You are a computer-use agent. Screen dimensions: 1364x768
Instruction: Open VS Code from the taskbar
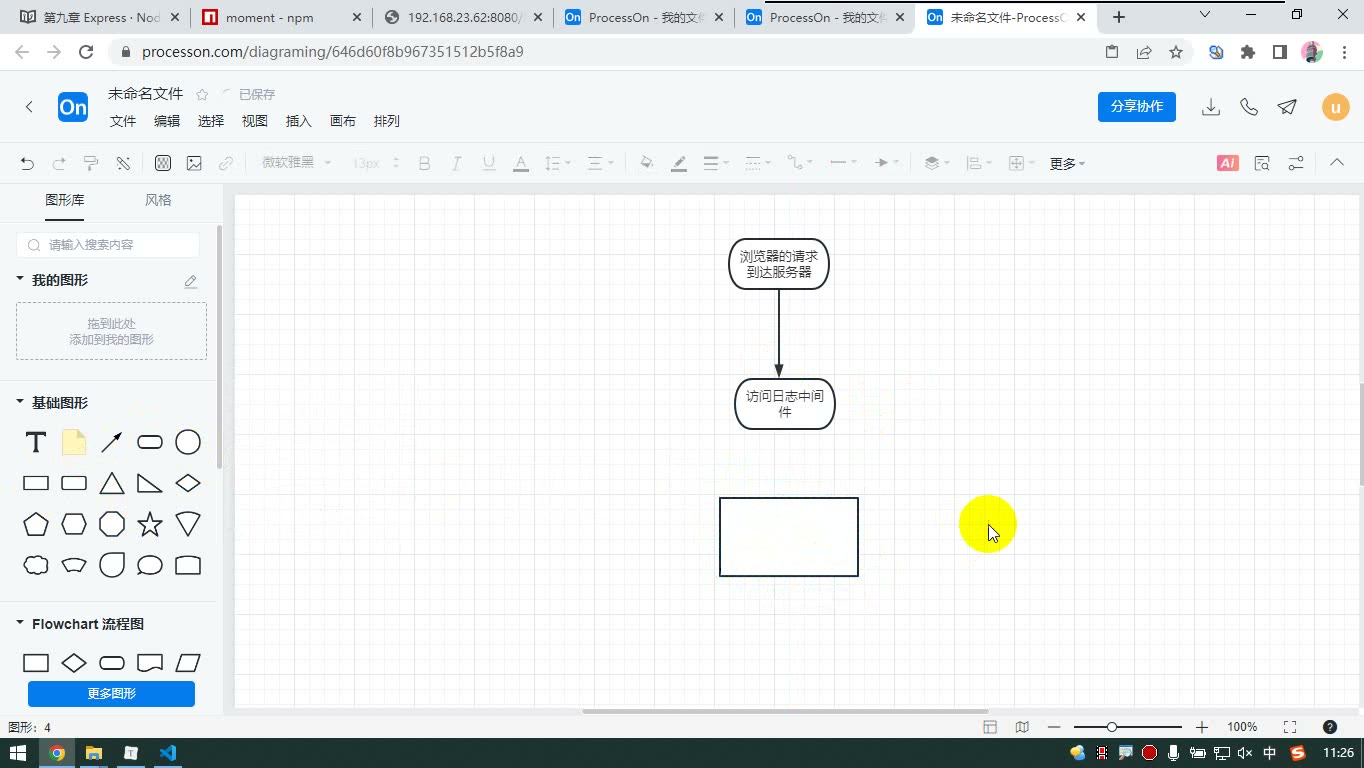click(168, 753)
